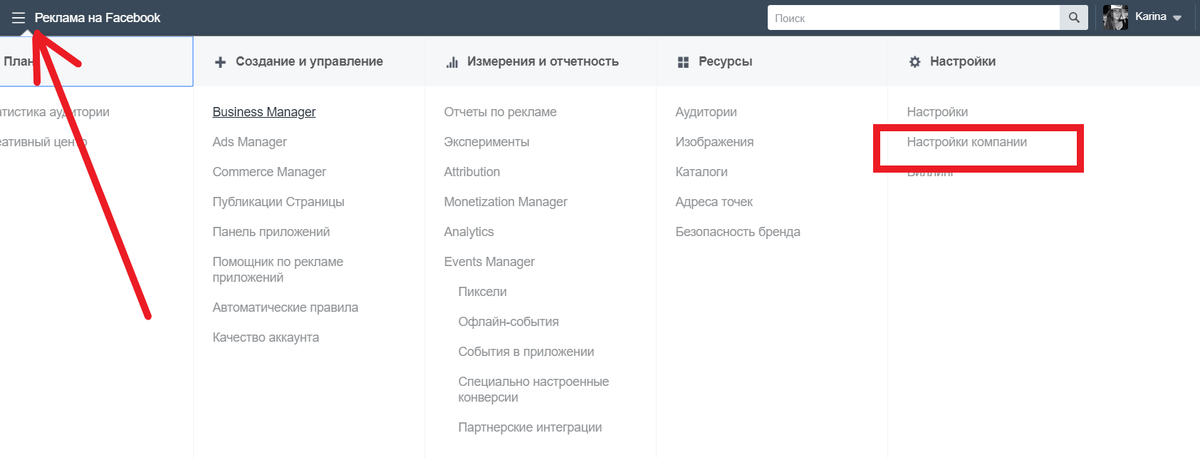Open Настройки компании

(x=967, y=142)
